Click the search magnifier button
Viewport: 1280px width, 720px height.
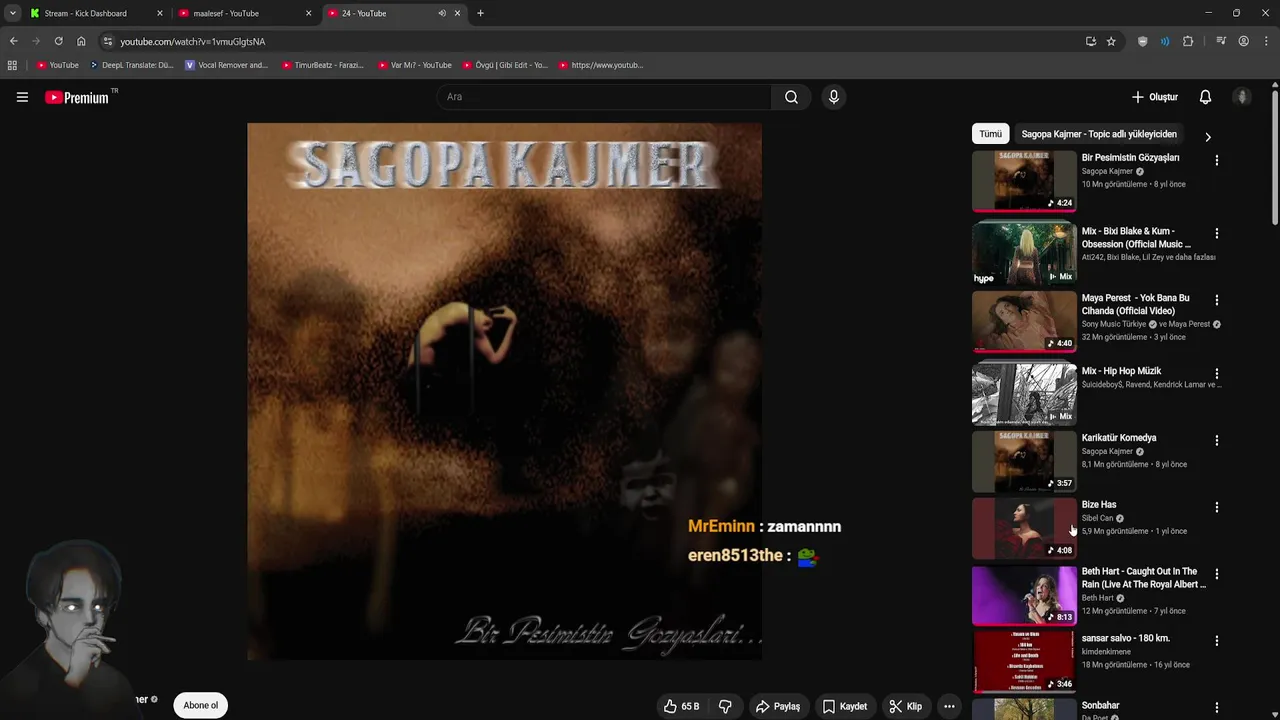[791, 97]
